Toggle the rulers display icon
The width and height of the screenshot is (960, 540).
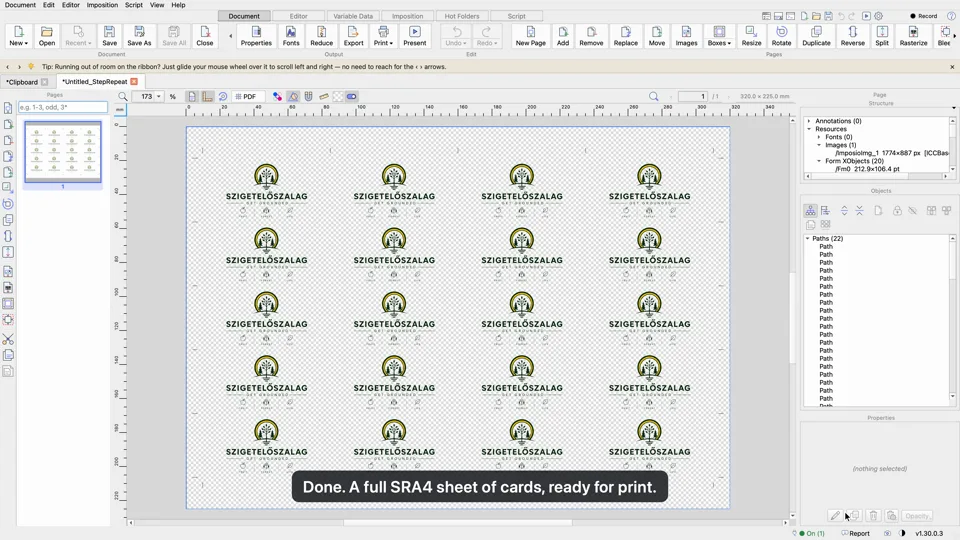tap(208, 96)
